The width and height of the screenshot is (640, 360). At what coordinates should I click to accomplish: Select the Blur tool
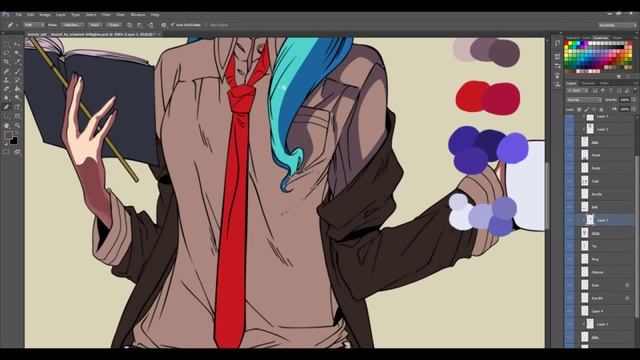(x=7, y=98)
